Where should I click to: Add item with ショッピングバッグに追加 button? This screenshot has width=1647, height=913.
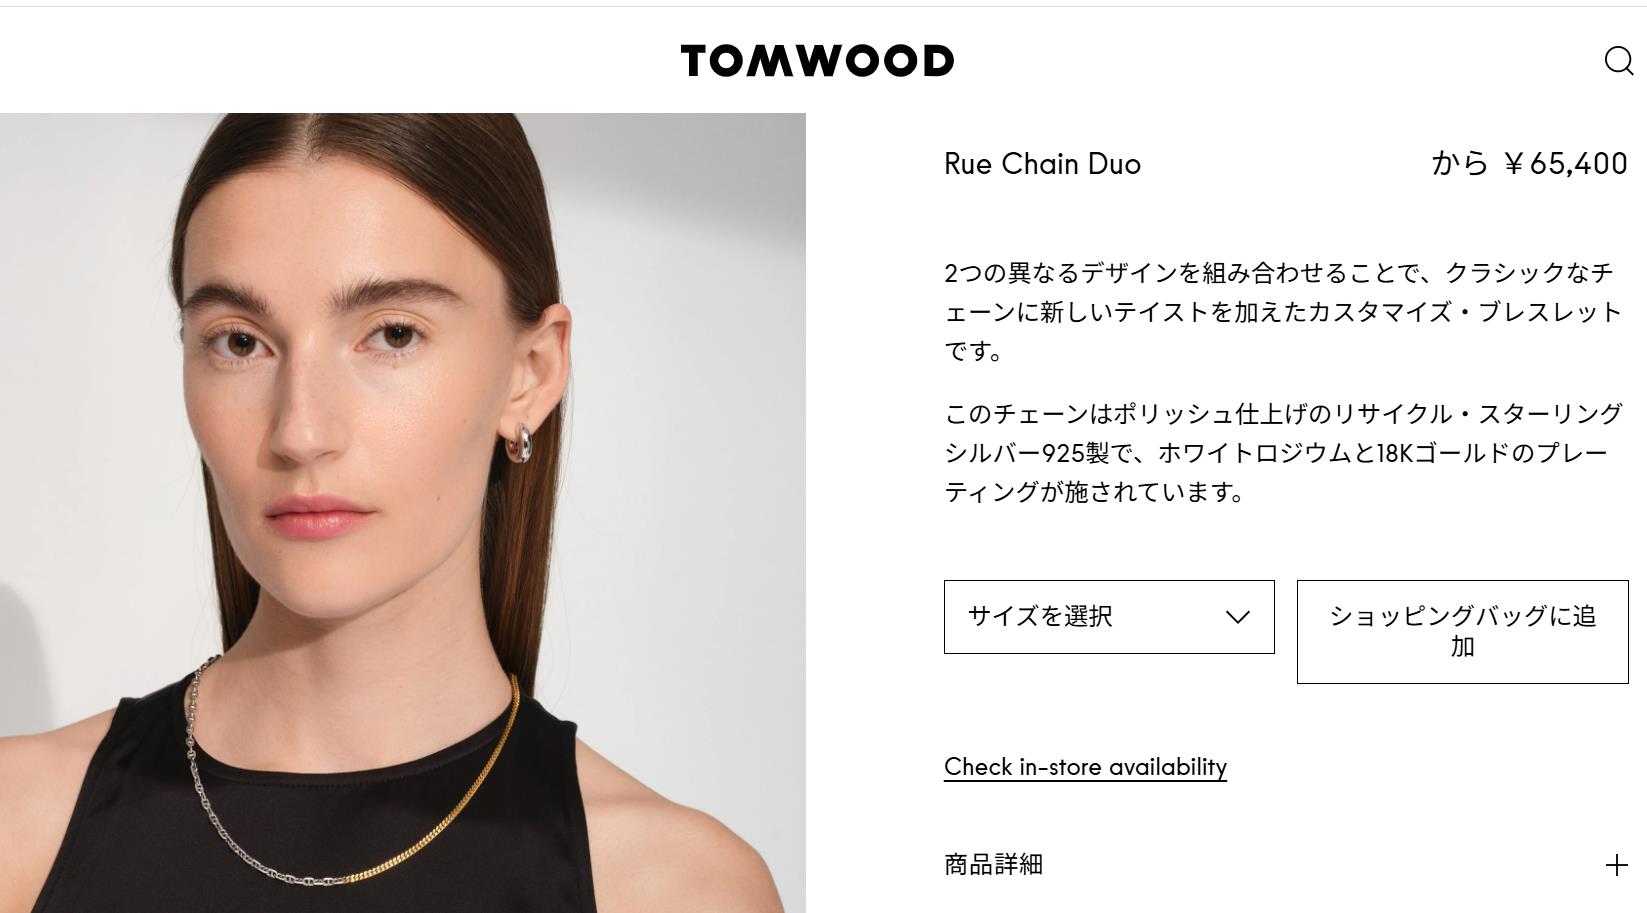pos(1462,632)
